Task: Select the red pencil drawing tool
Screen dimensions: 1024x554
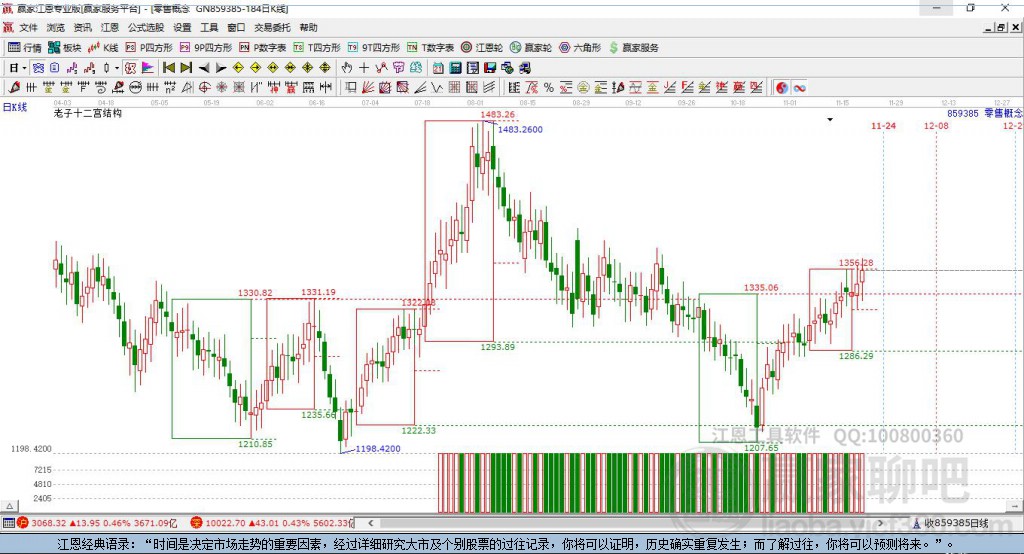Action: click(14, 88)
